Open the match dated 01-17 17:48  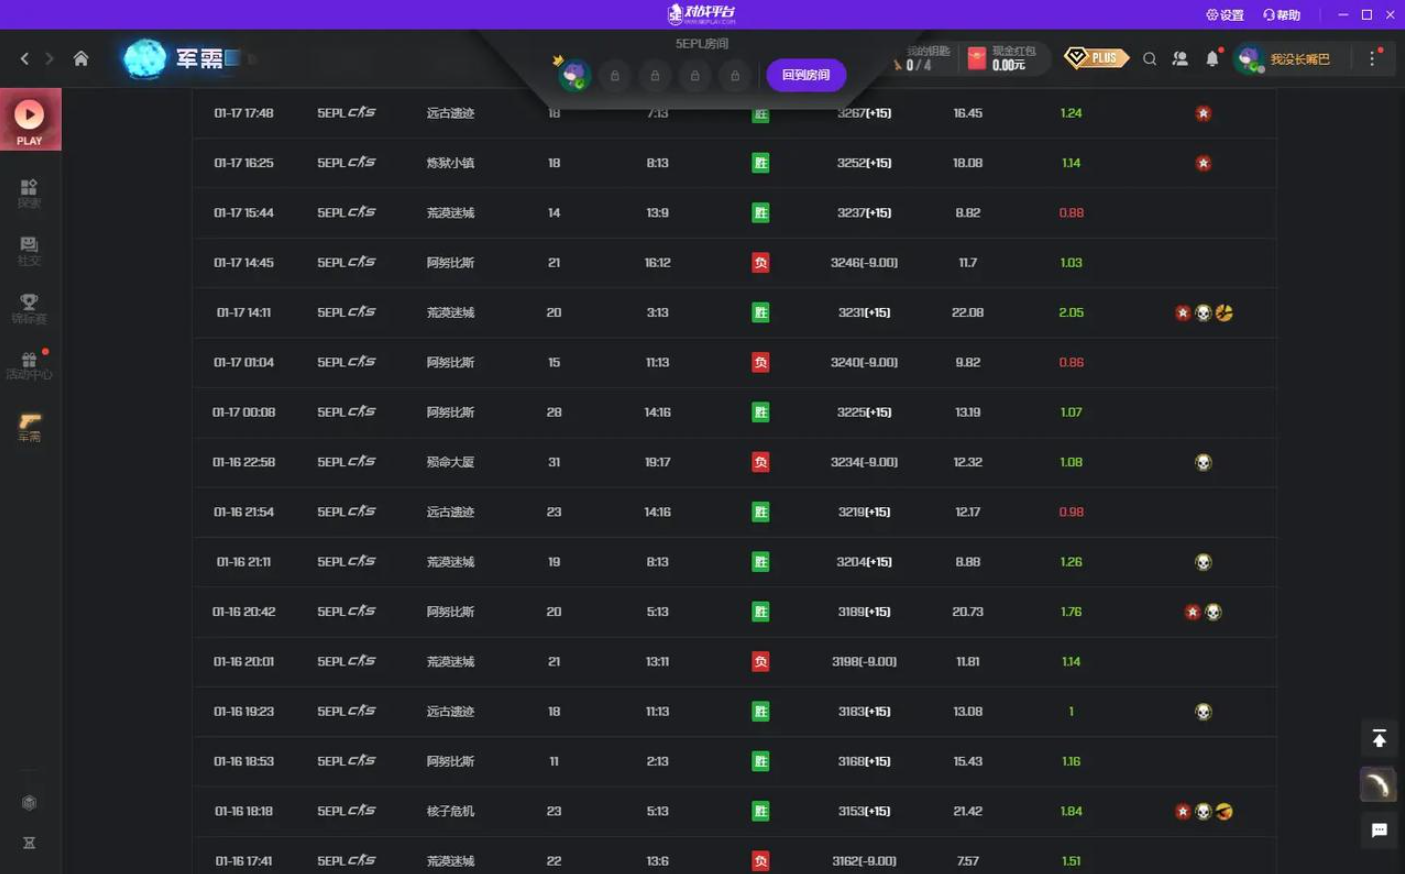point(735,113)
